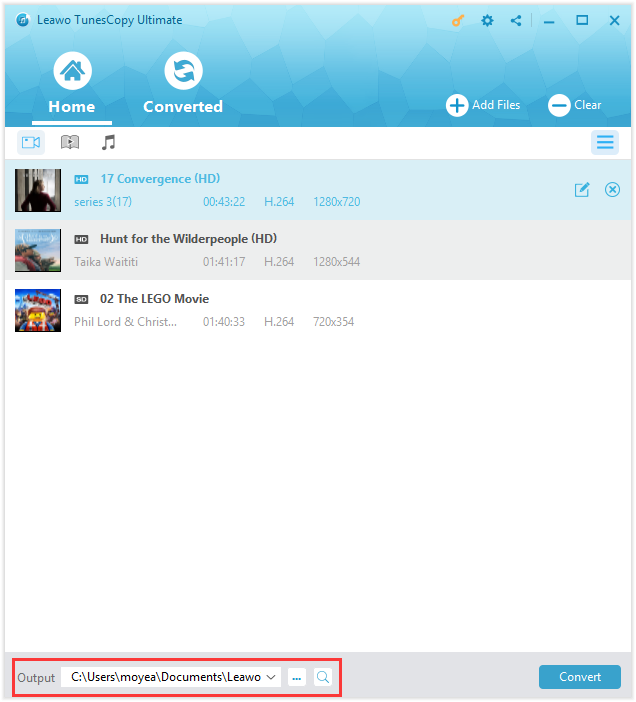Minimize the TunesCopy window
The width and height of the screenshot is (636, 702).
549,21
